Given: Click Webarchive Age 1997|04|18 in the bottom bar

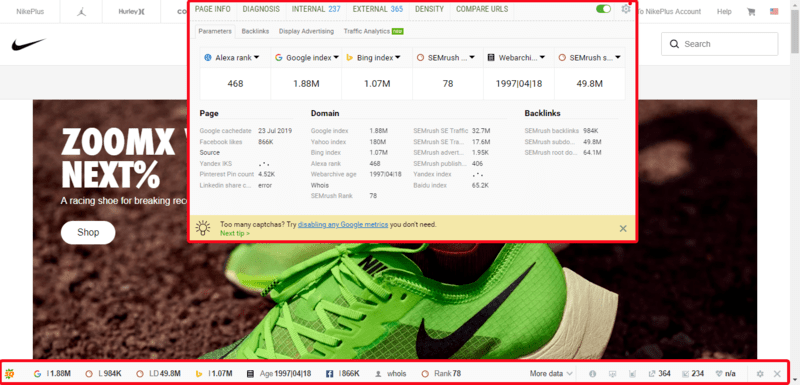Looking at the screenshot, I should pyautogui.click(x=279, y=374).
